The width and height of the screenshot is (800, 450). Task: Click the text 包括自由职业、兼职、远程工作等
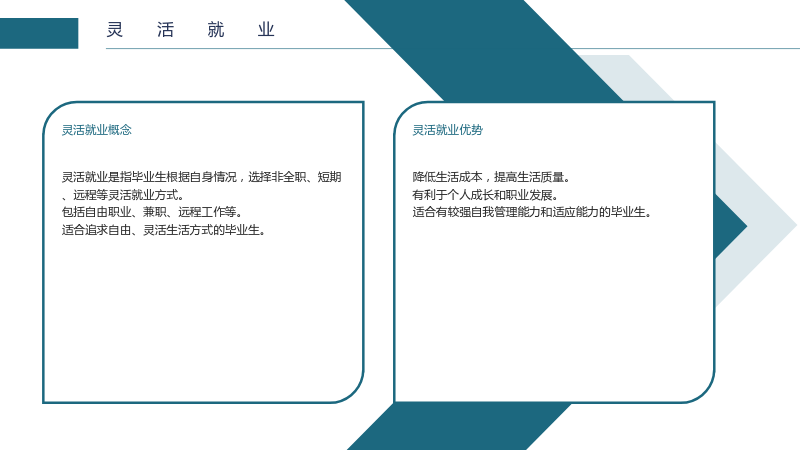(152, 212)
